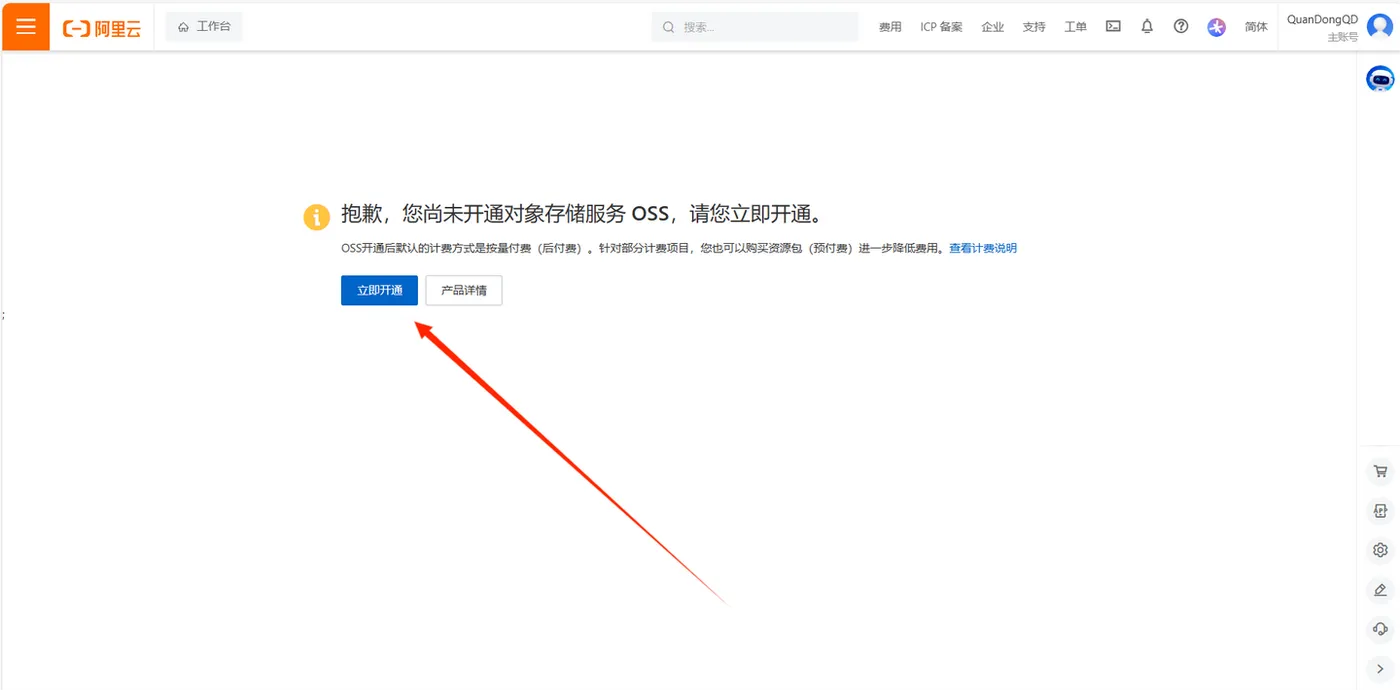Screen dimensions: 1400x690
Task: Open the sidebar customer service headset icon
Action: pyautogui.click(x=1380, y=629)
